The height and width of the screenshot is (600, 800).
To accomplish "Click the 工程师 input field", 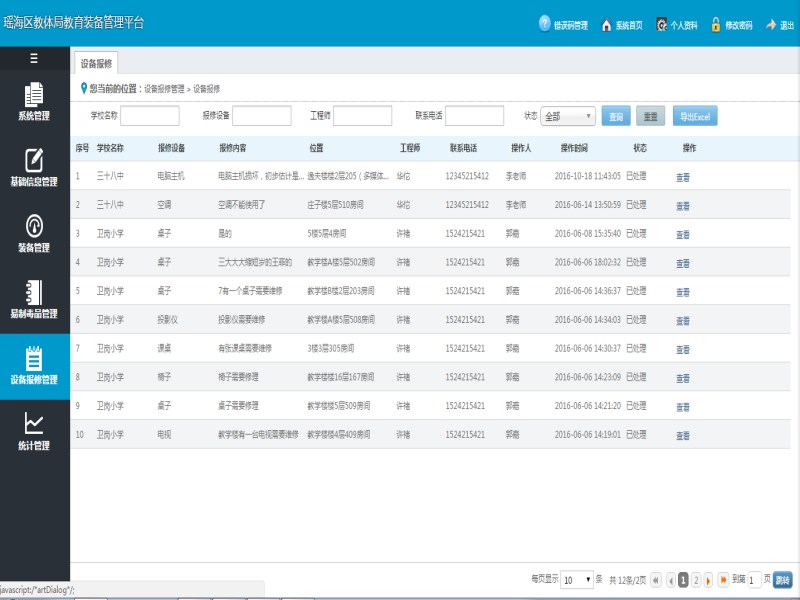I will pos(362,116).
